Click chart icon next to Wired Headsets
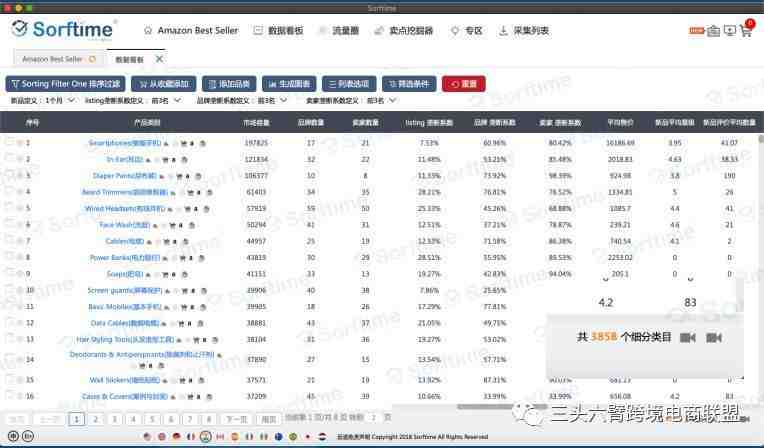Screen dimensions: 764x448 pos(170,209)
